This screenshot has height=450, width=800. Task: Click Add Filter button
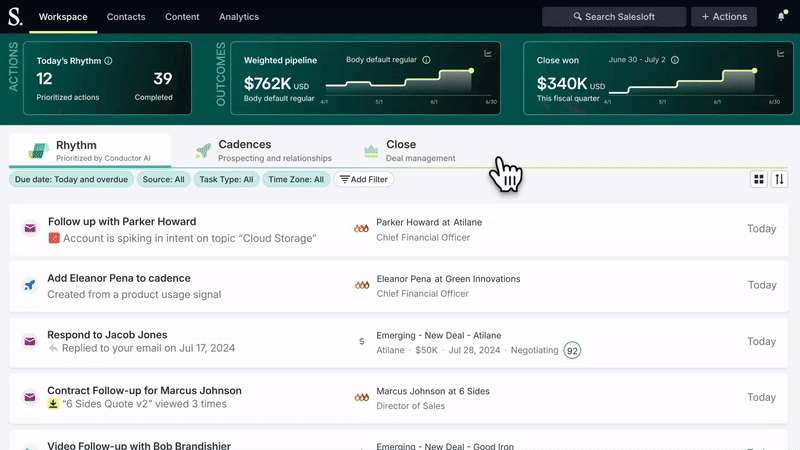pyautogui.click(x=364, y=180)
